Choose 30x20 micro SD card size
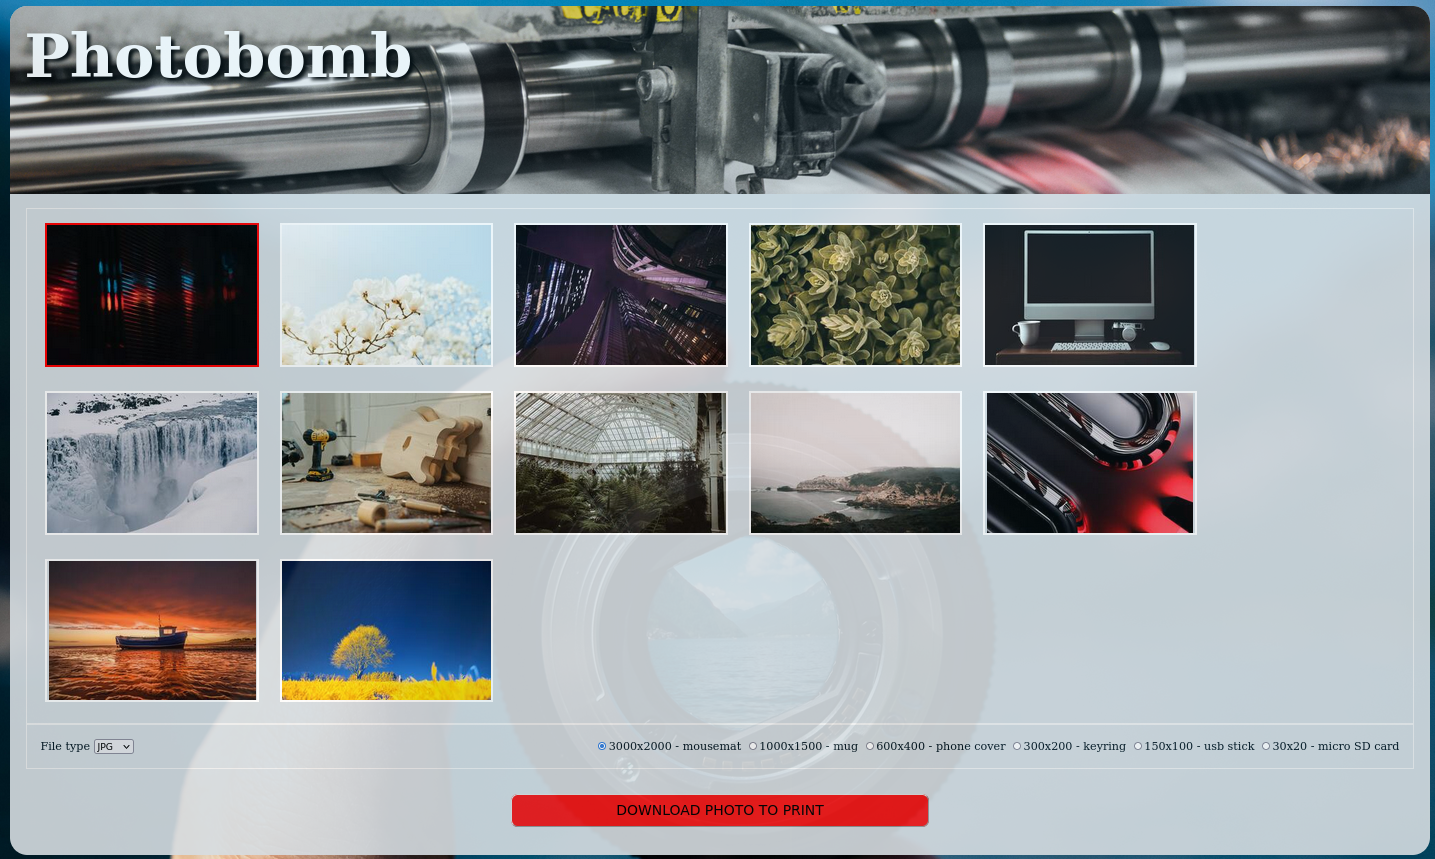 tap(1266, 746)
